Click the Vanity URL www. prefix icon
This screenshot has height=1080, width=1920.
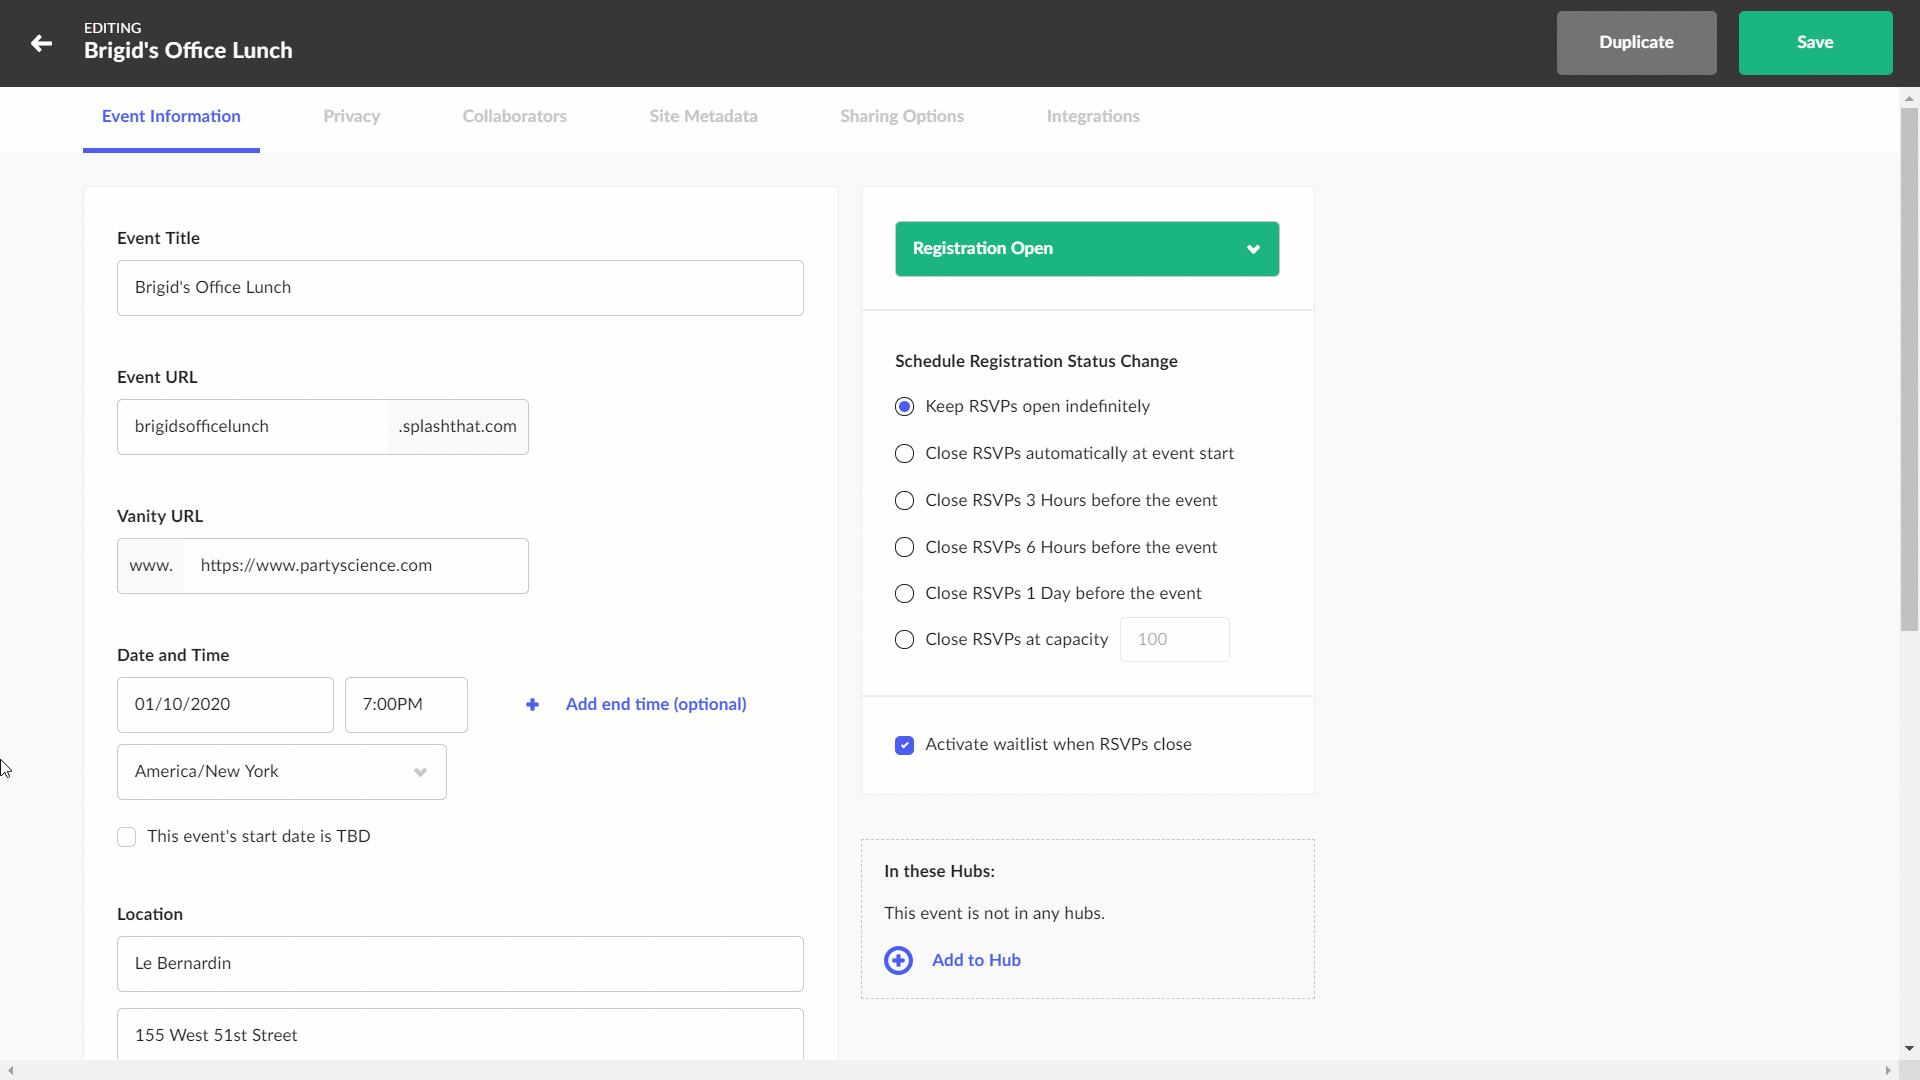click(x=150, y=564)
